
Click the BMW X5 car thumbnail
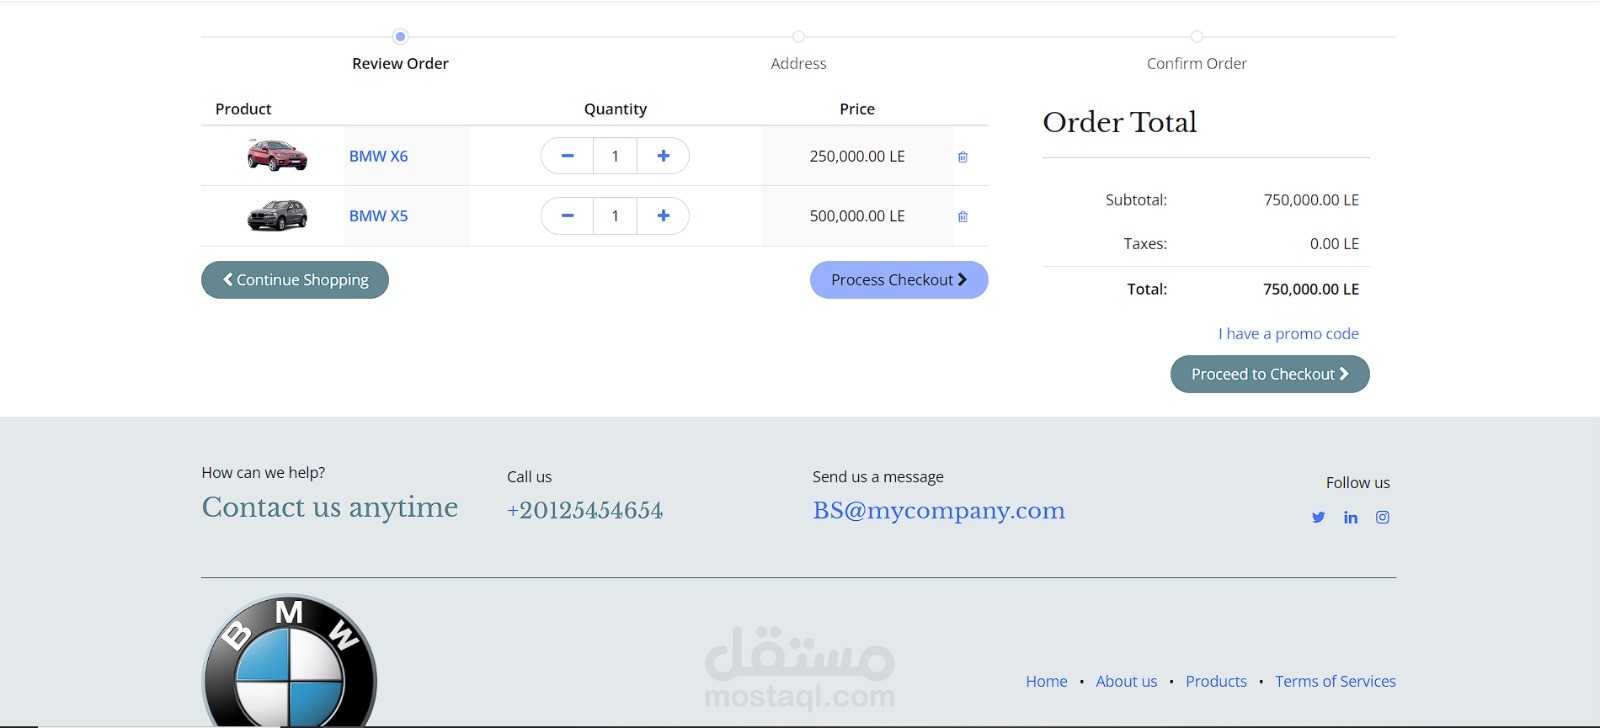(x=277, y=215)
